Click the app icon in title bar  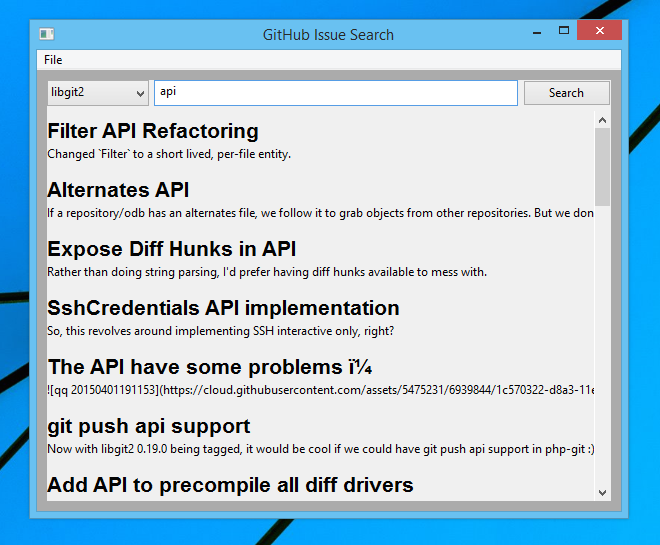click(47, 34)
